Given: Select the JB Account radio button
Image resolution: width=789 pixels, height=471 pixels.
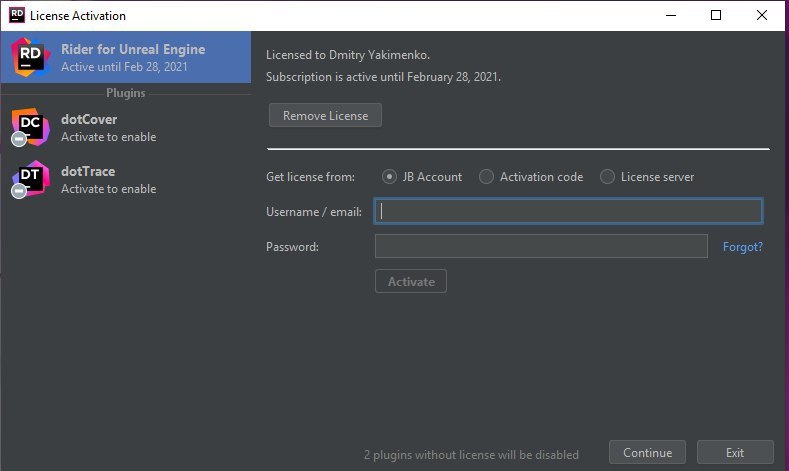Looking at the screenshot, I should [389, 177].
